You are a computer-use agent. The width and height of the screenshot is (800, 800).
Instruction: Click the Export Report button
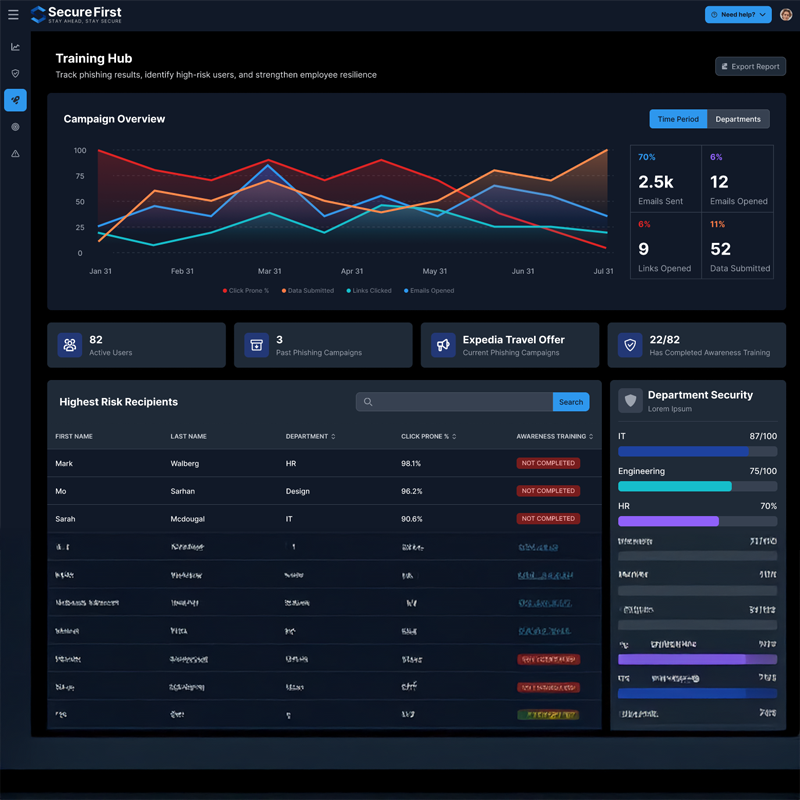pos(750,67)
